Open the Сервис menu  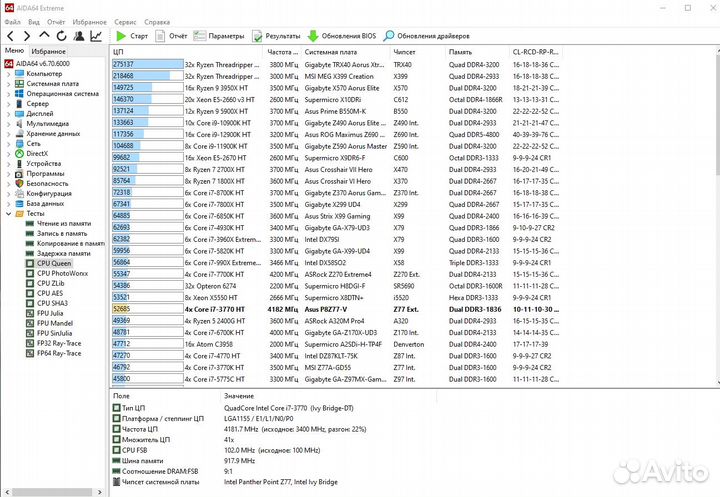125,22
